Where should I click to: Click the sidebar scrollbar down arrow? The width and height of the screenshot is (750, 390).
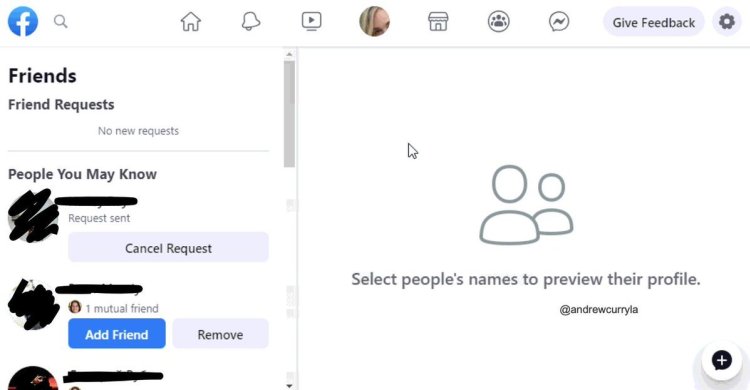click(x=289, y=385)
